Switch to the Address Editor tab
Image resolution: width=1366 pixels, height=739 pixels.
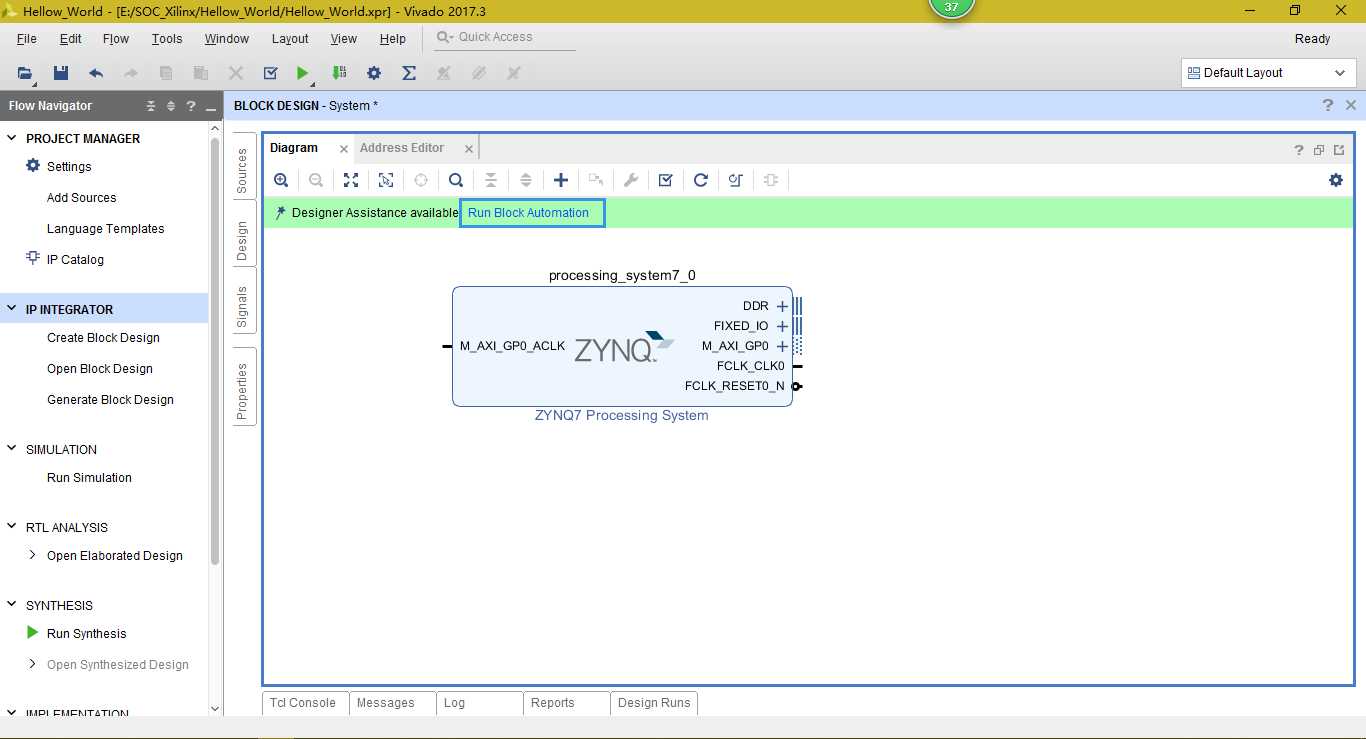click(402, 148)
